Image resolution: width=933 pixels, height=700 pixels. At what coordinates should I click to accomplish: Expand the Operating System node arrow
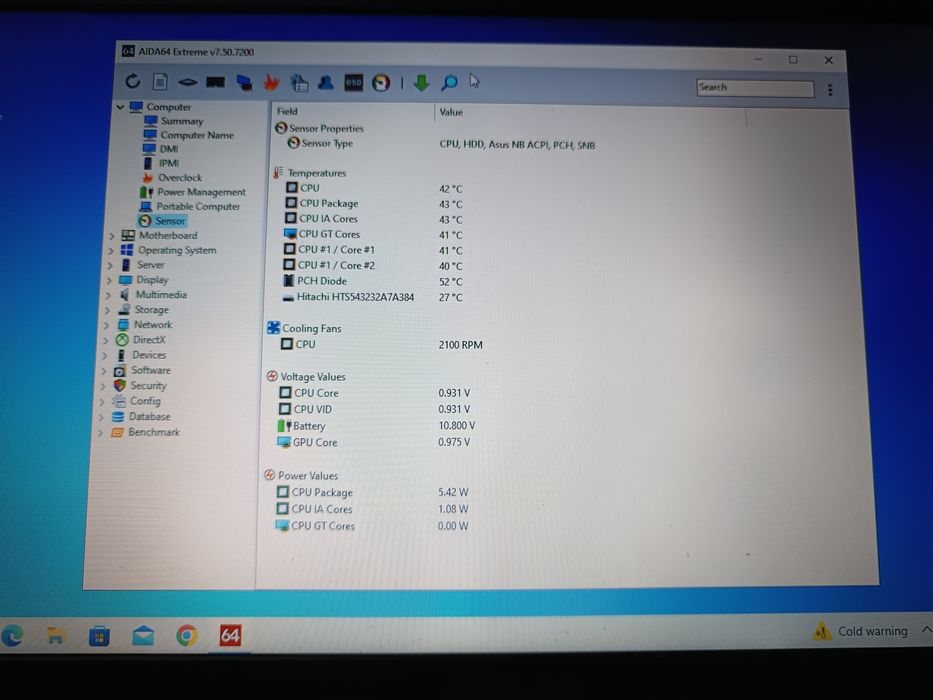pos(111,251)
